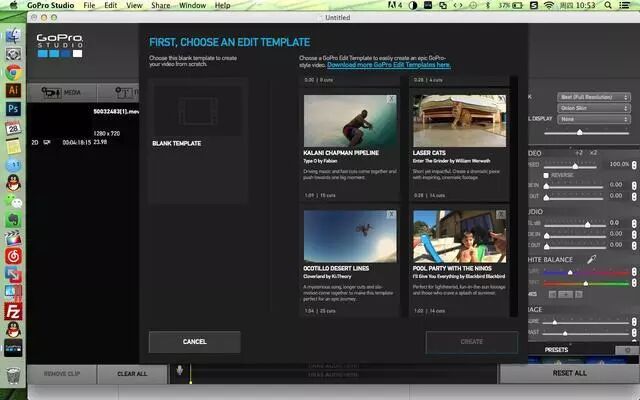
Task: Dismiss the Pool Party template X
Action: (501, 214)
